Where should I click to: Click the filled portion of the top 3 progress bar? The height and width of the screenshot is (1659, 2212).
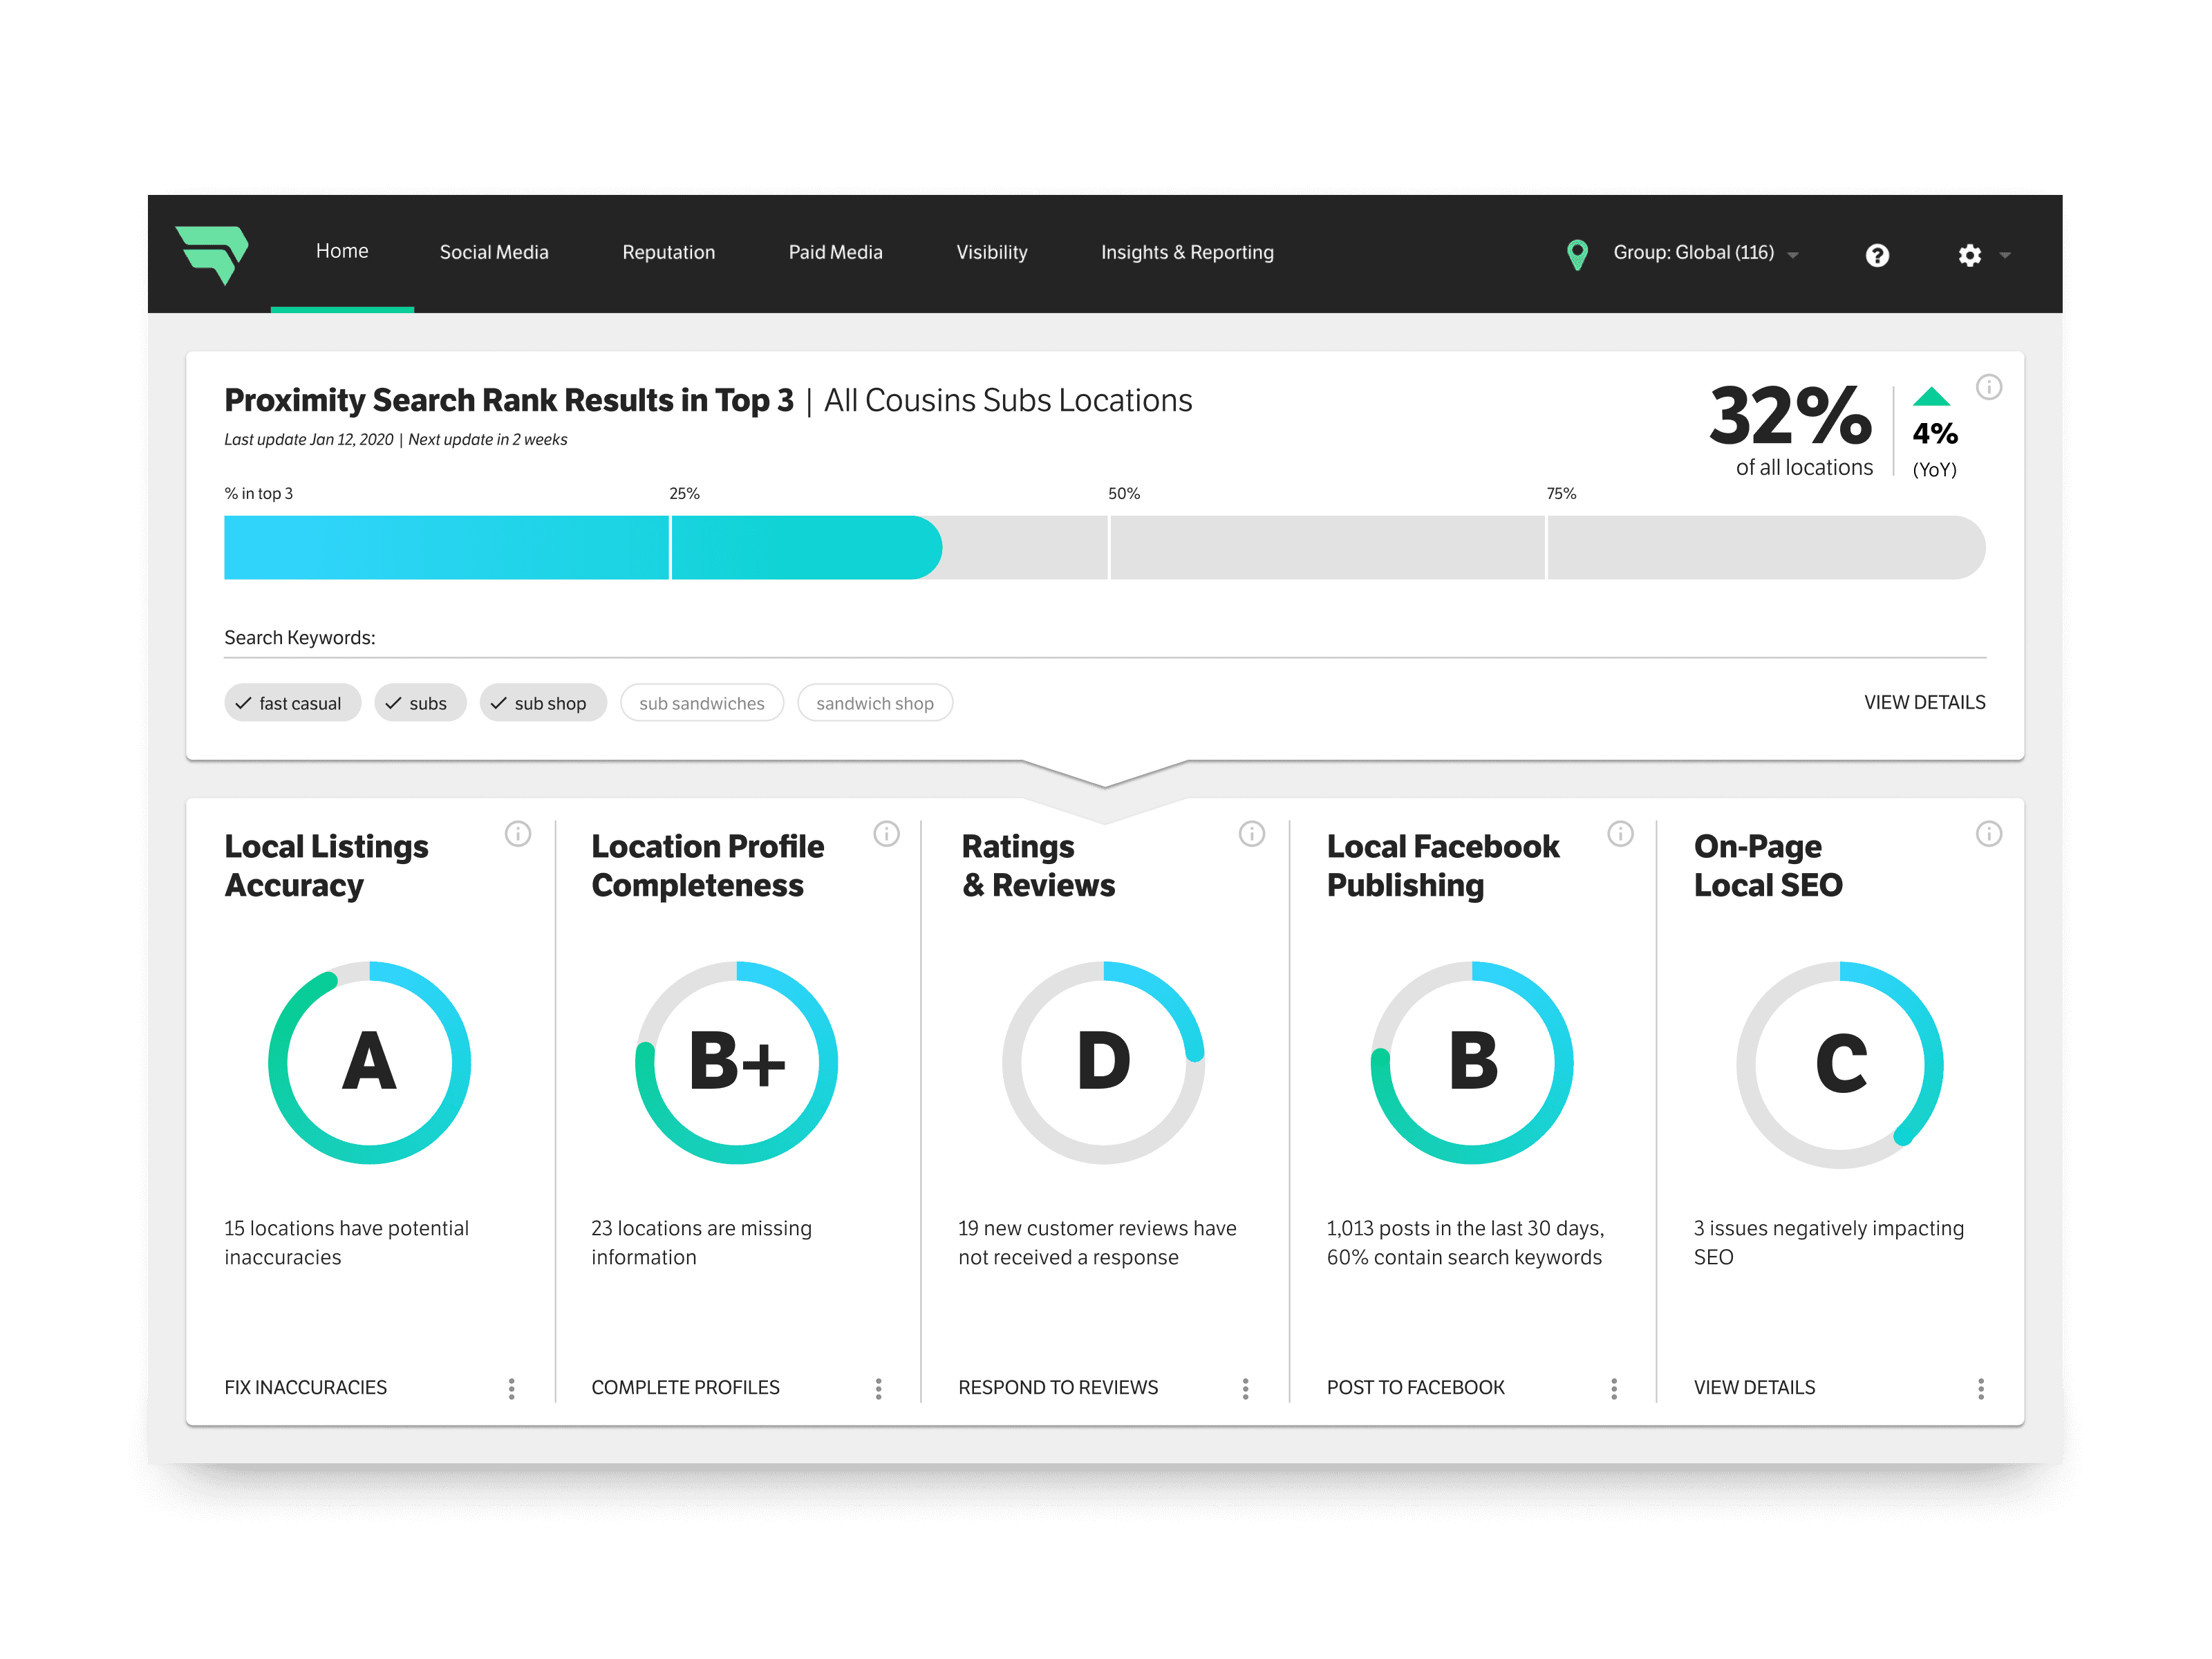coord(583,547)
